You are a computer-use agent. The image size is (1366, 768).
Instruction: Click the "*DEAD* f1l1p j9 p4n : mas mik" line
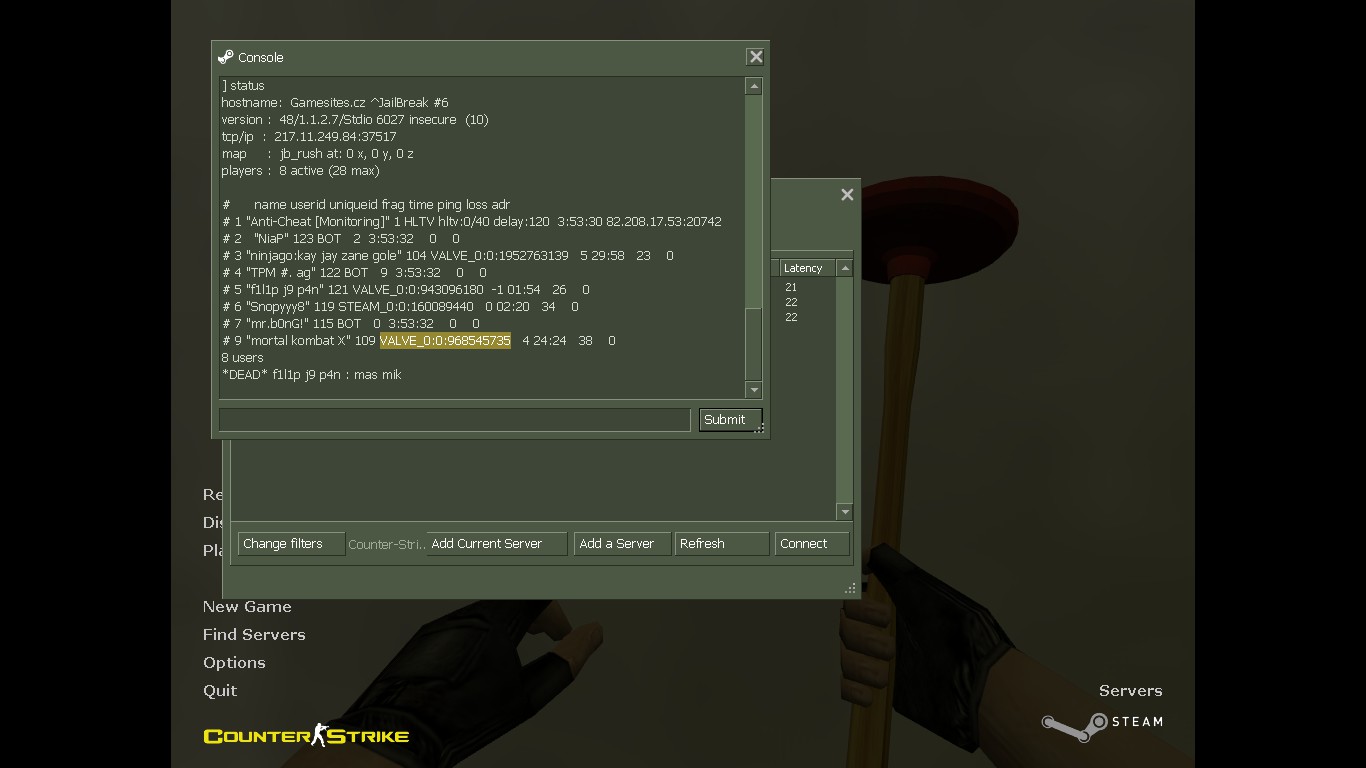point(311,375)
